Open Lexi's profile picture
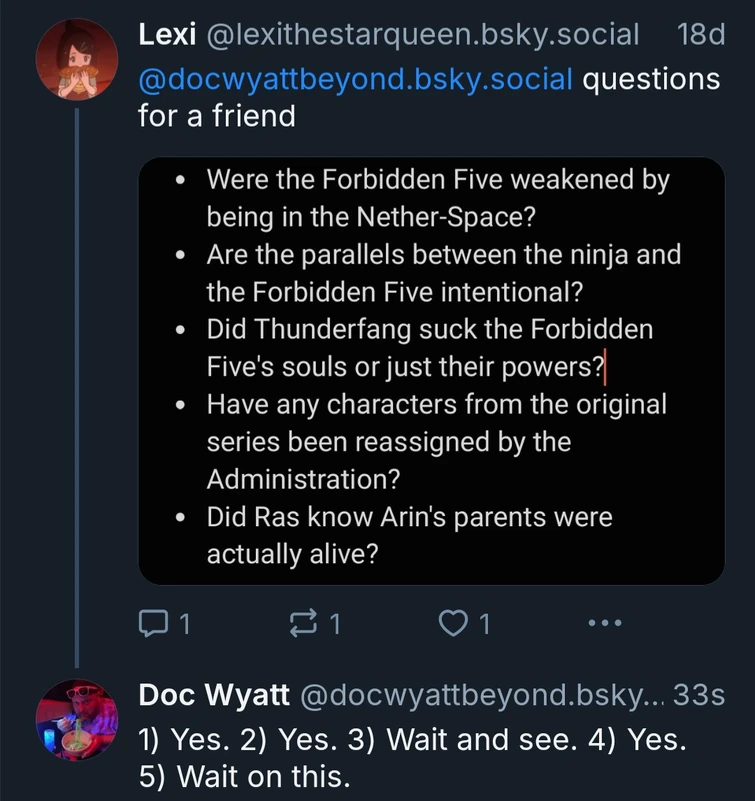This screenshot has width=755, height=801. click(77, 58)
